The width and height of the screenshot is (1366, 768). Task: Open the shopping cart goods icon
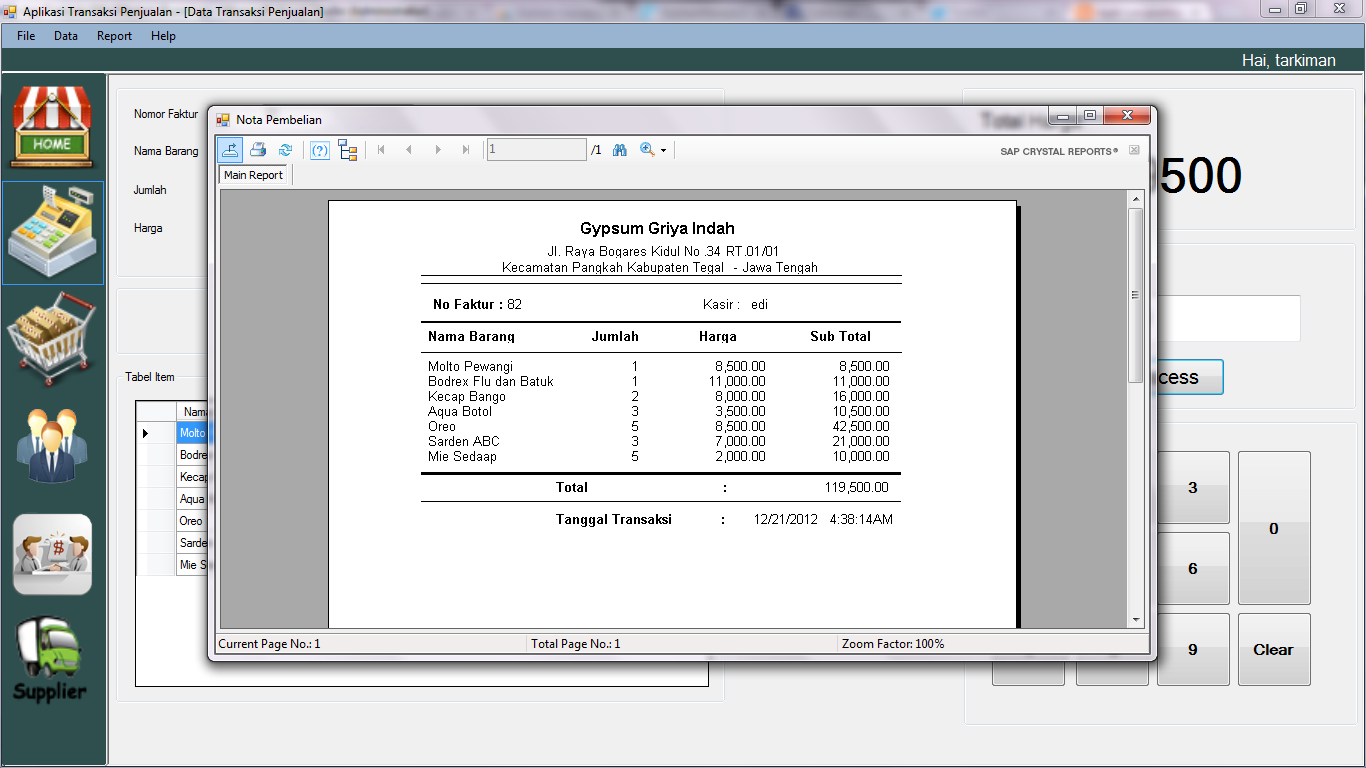click(x=52, y=338)
